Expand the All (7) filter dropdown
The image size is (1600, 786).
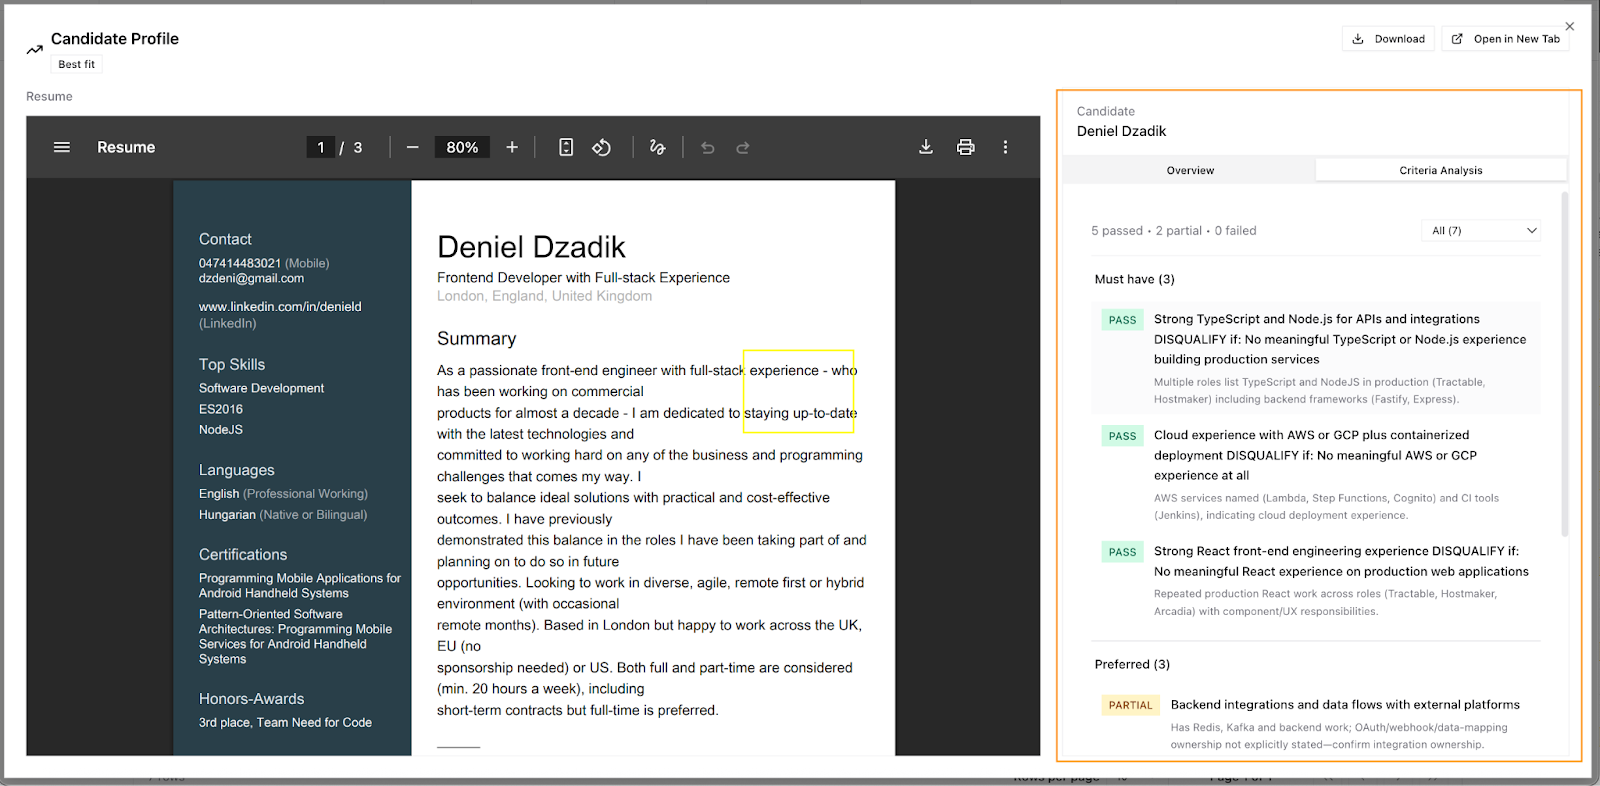[x=1480, y=231]
